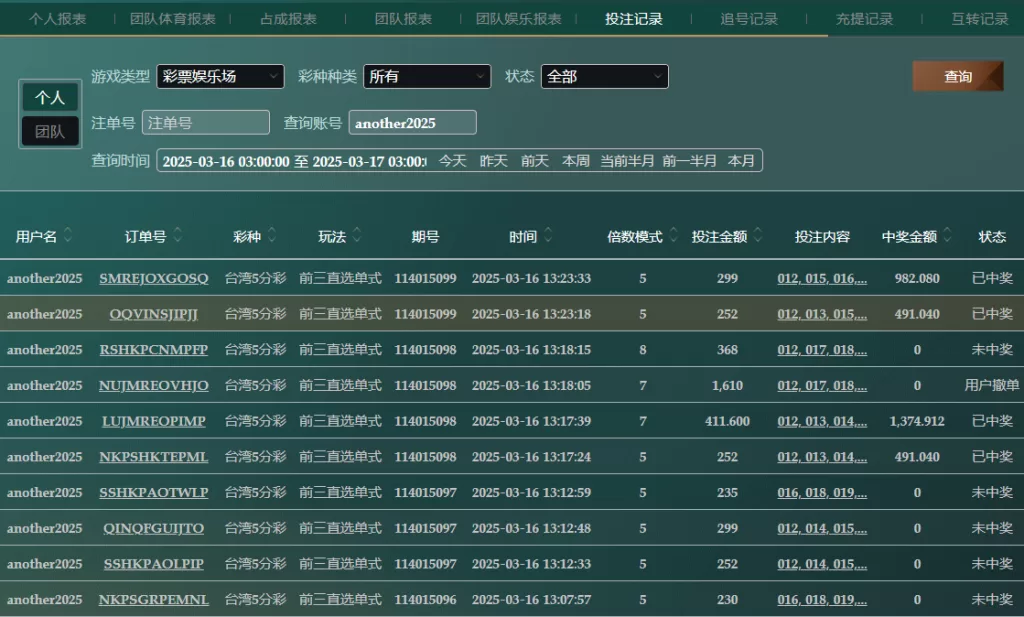Open order link NKPSGRPEMNL
Screen dimensions: 1024x617
[x=153, y=599]
